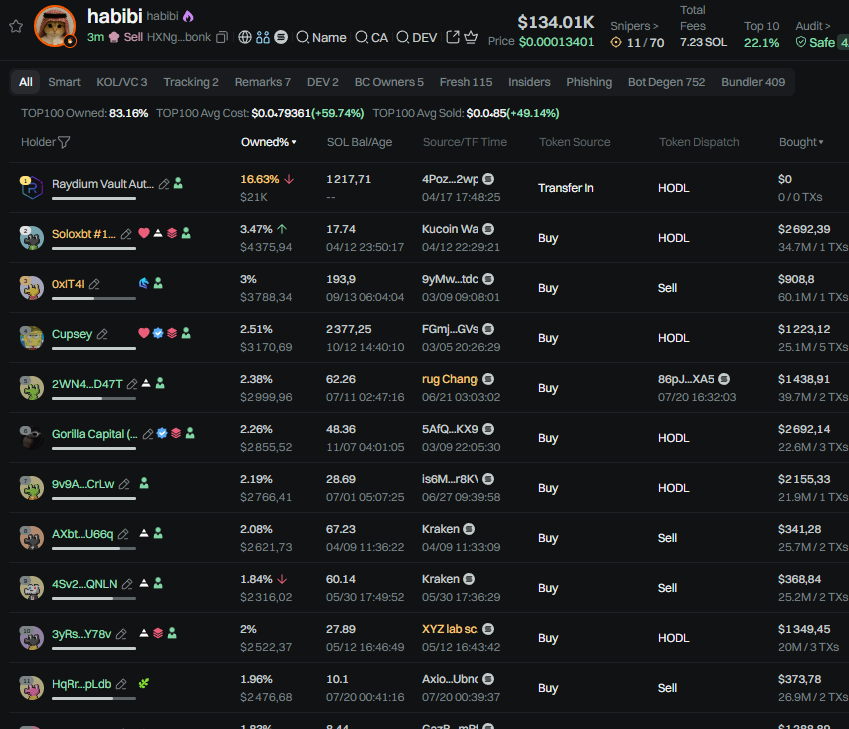Edit remark for 0xIT4l holder
The image size is (849, 729).
click(x=94, y=284)
